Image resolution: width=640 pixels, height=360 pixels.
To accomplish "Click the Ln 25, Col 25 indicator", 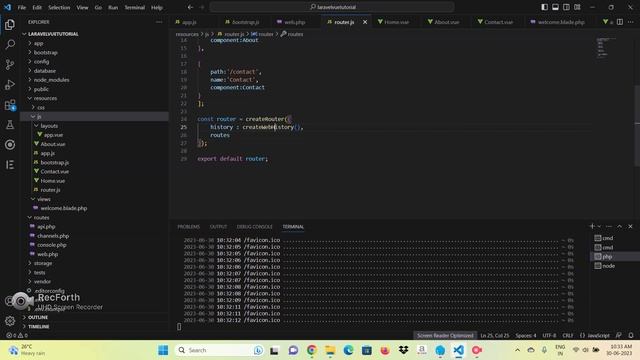I will (x=494, y=336).
